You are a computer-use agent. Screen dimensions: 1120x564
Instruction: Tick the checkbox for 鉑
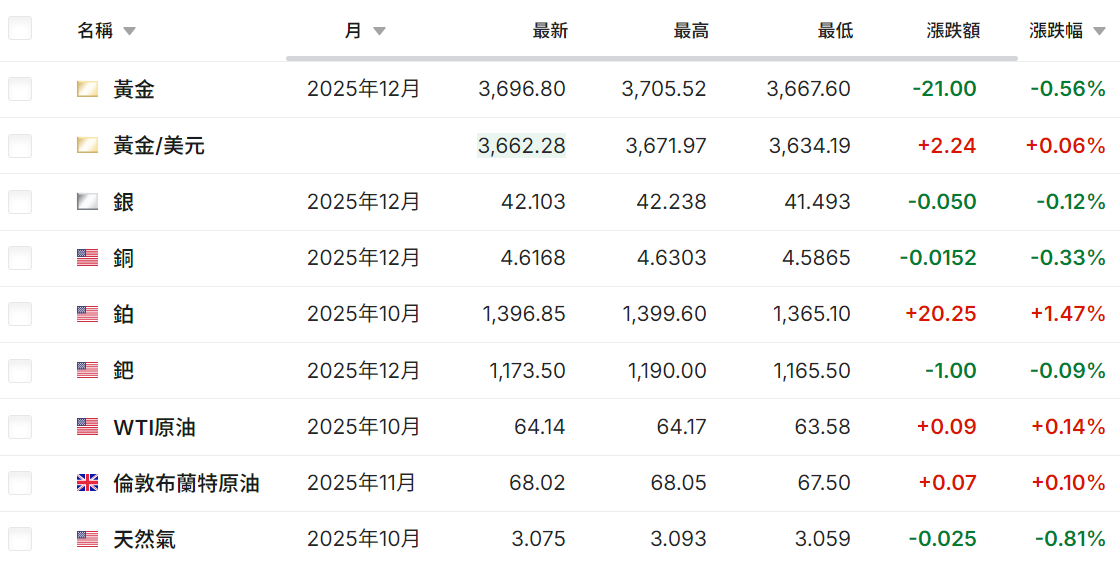click(20, 314)
